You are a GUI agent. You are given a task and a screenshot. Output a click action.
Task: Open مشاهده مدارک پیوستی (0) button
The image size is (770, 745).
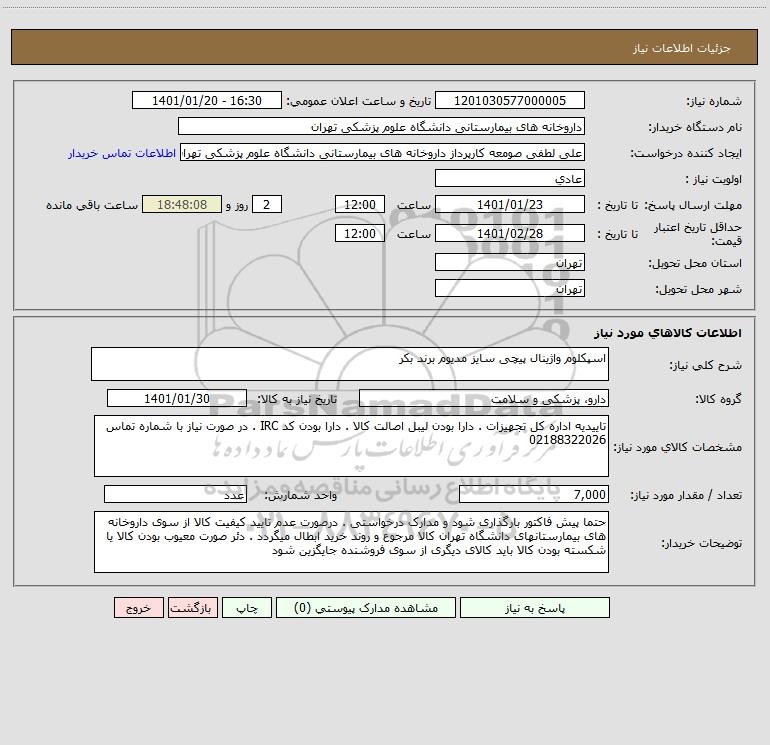pos(366,607)
